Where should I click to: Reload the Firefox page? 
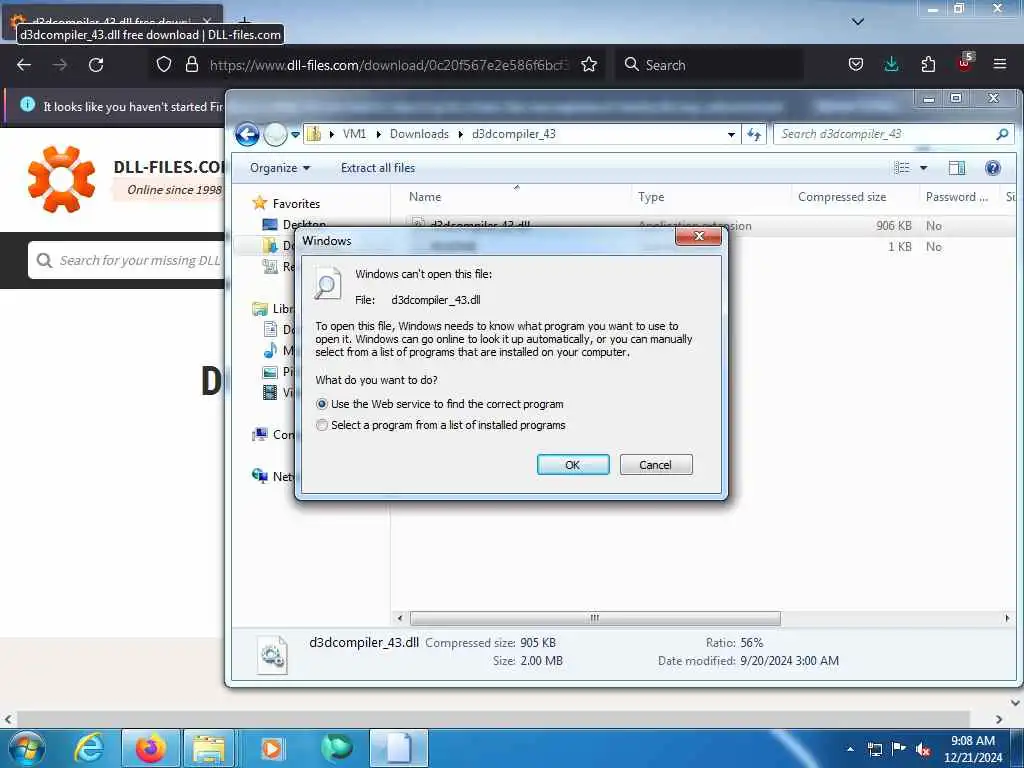point(96,65)
